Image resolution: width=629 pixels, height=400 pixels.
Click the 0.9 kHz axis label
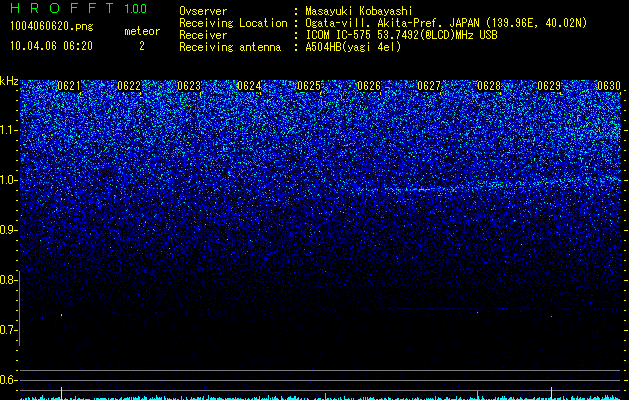(x=8, y=230)
